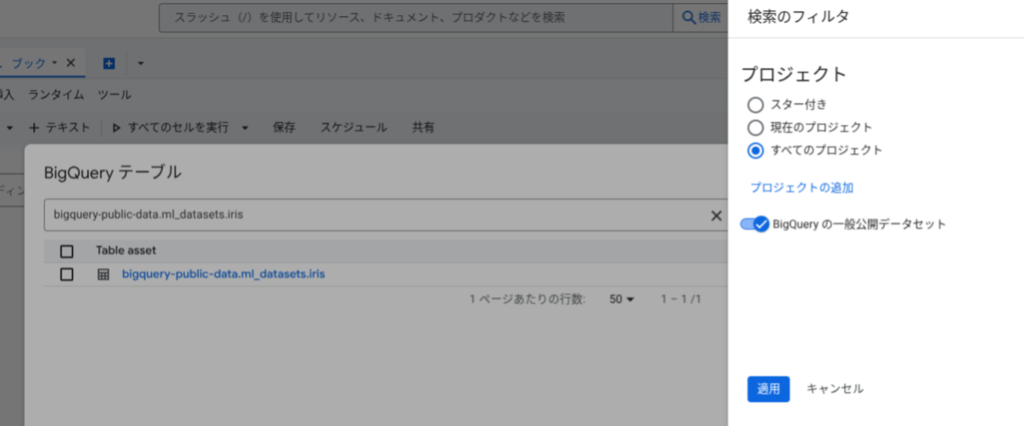Expand the dropdown arrow beside new-tab icon
This screenshot has width=1024, height=426.
140,63
